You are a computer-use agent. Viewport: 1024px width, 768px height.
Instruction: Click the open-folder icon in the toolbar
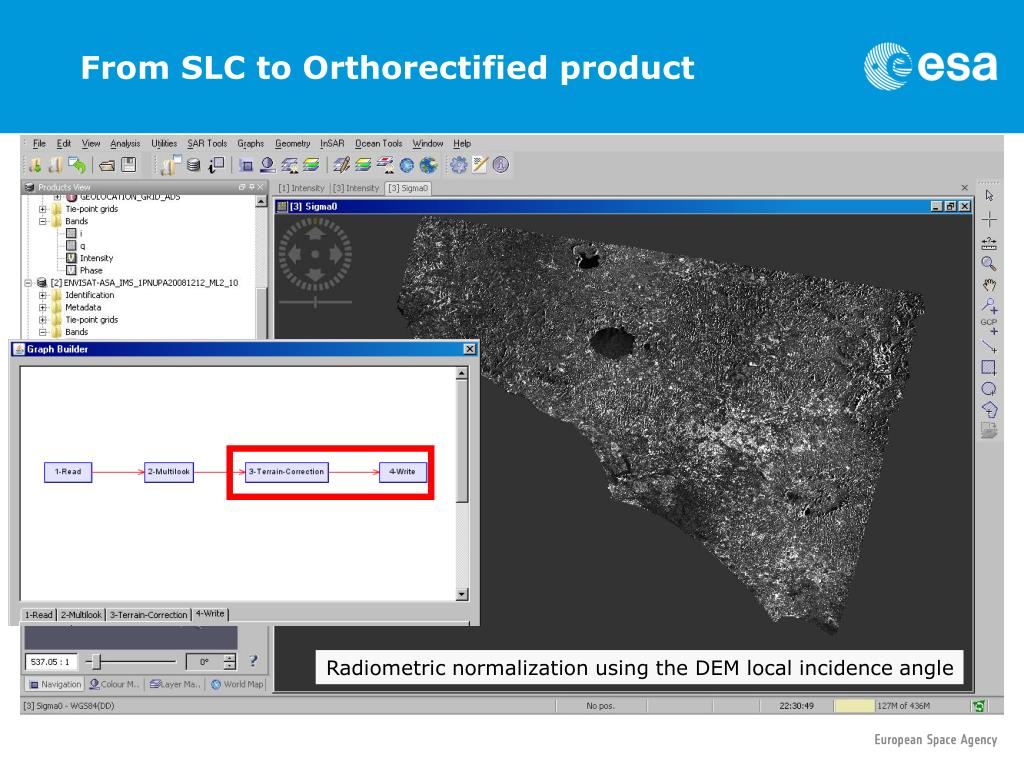pyautogui.click(x=107, y=166)
